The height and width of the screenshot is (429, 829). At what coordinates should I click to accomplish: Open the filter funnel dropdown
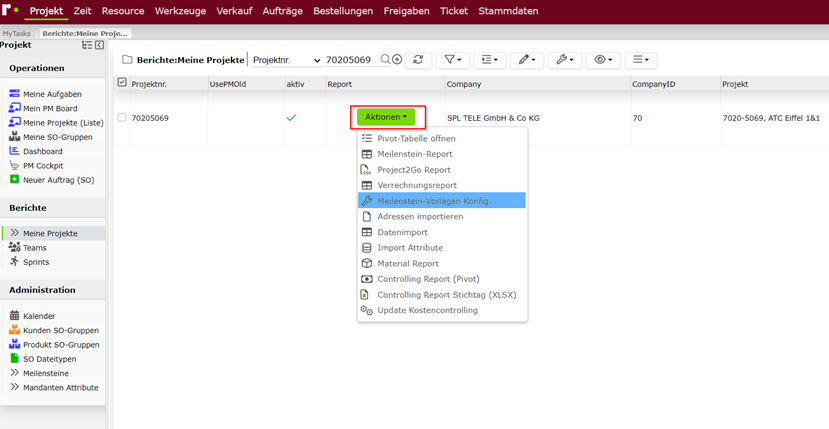pos(453,60)
